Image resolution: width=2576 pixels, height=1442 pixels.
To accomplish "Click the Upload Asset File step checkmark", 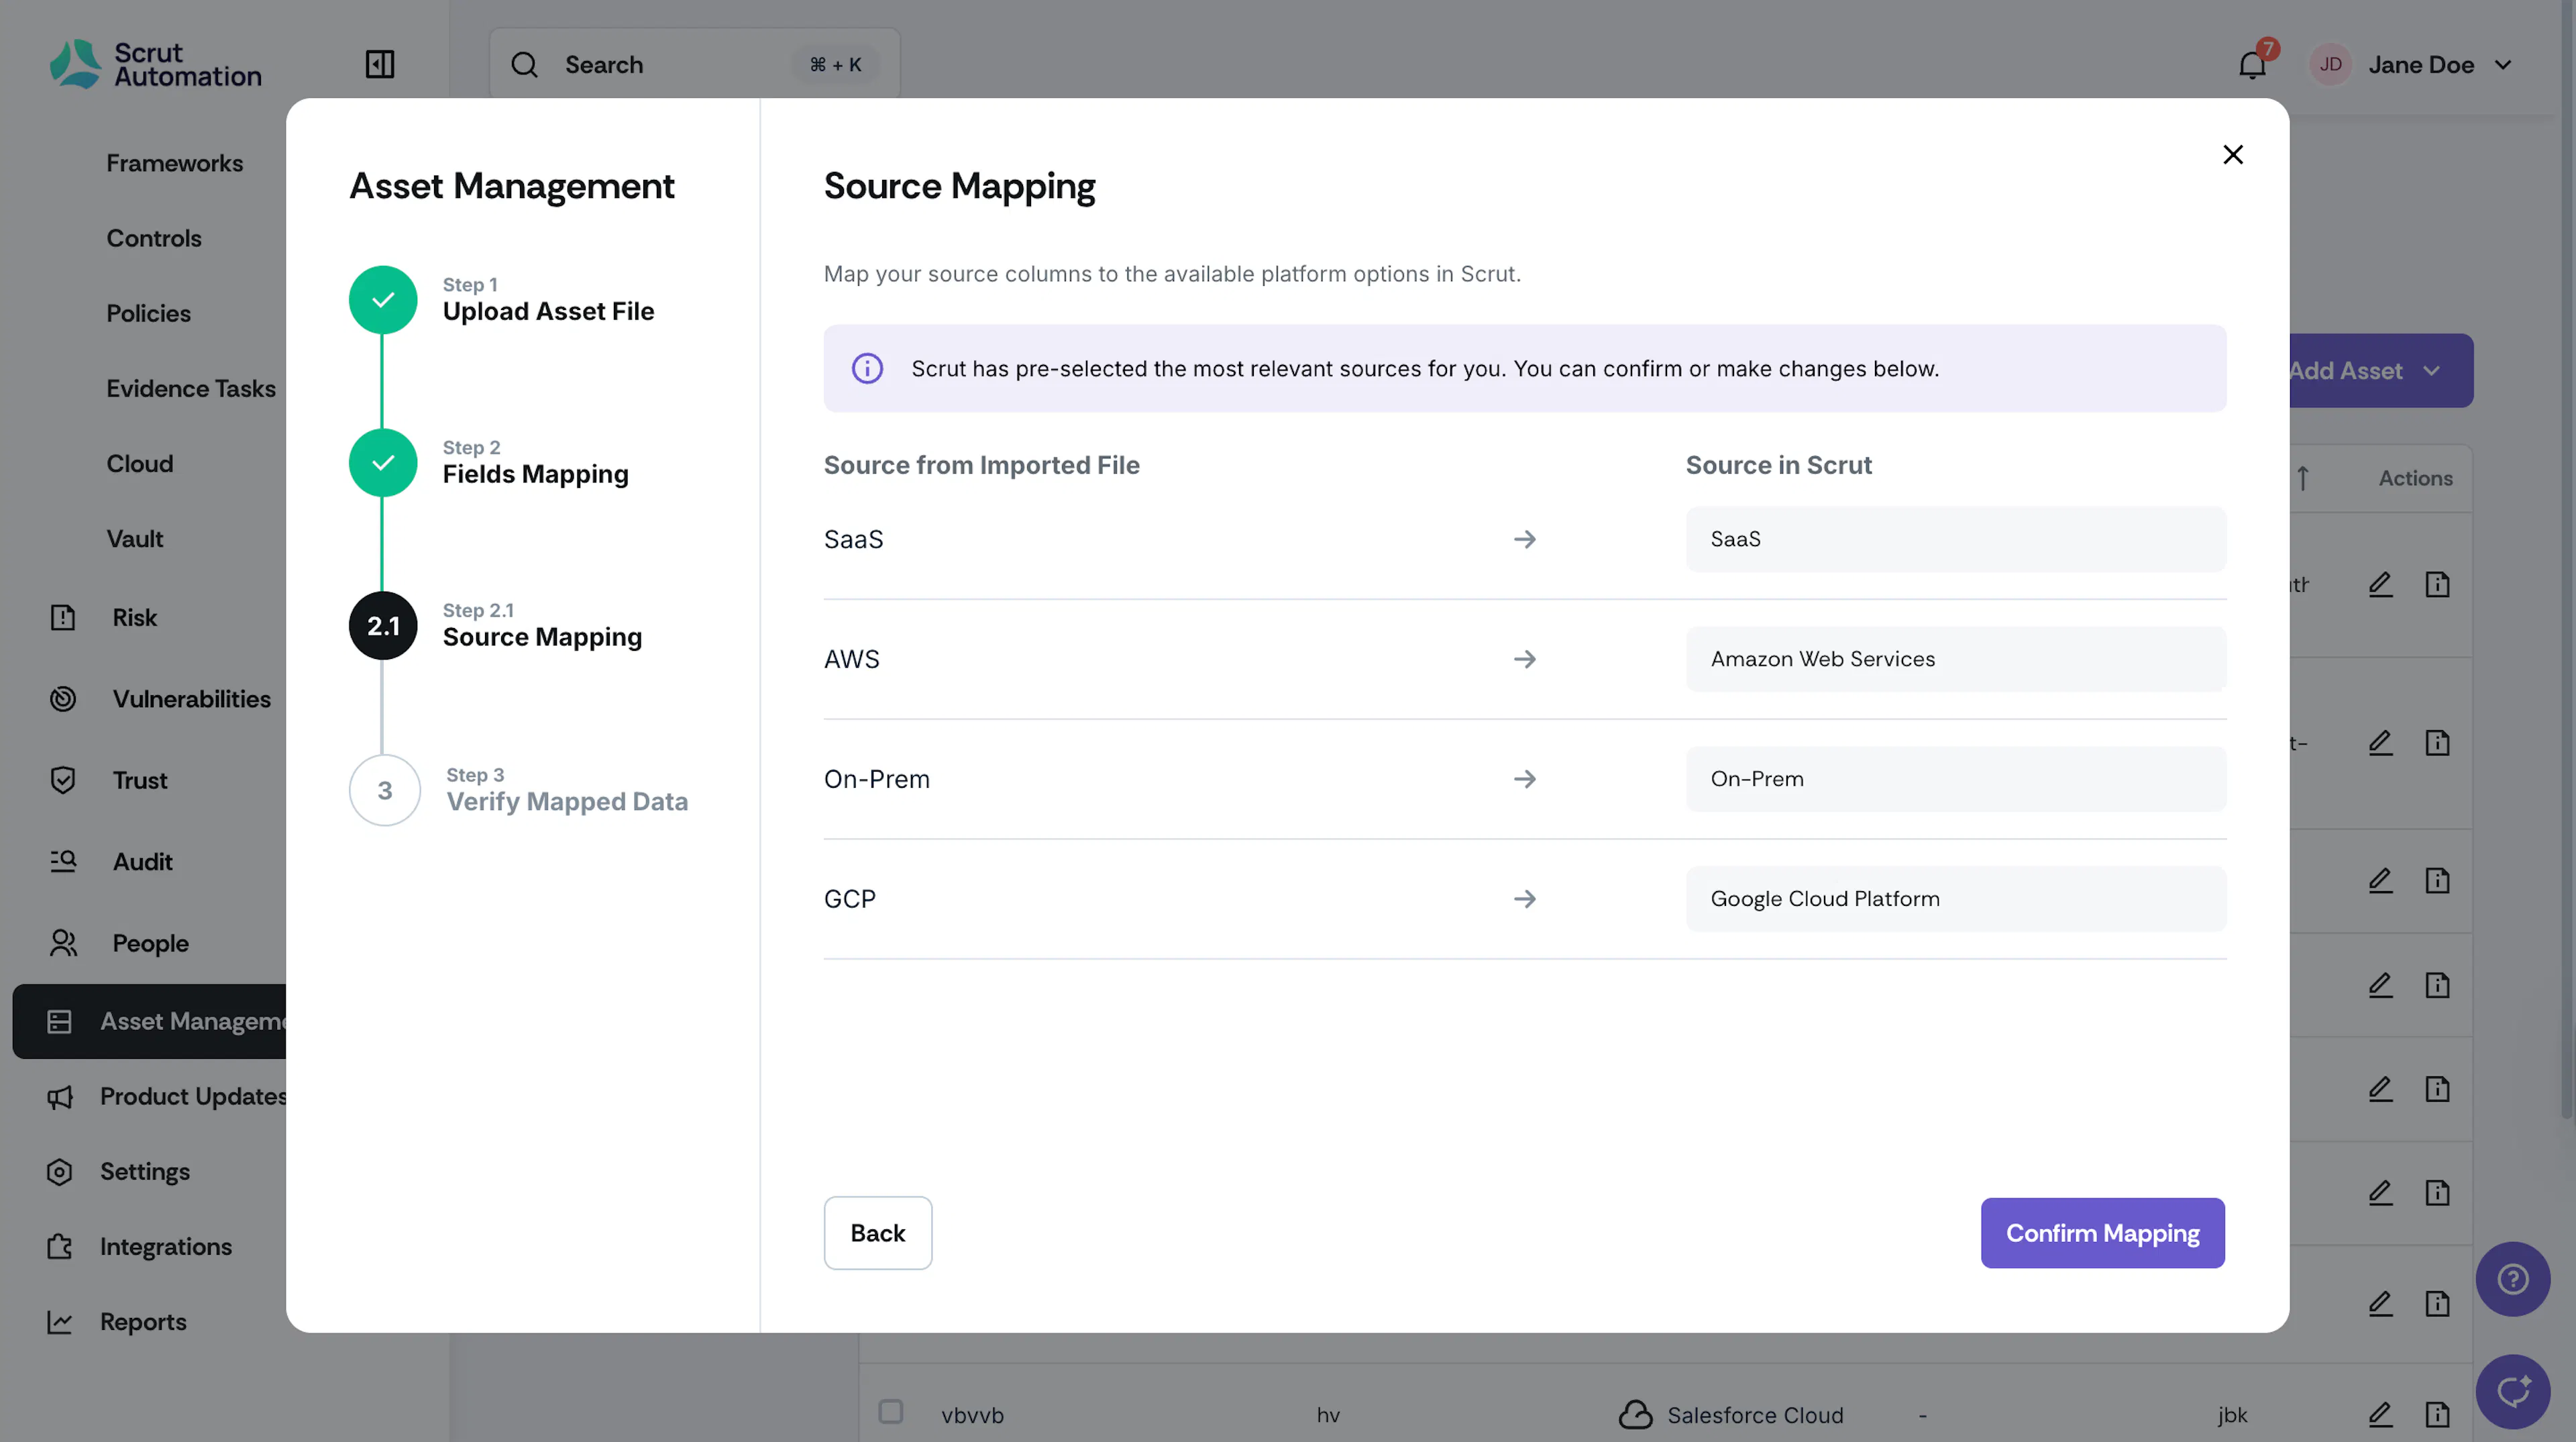I will click(383, 300).
